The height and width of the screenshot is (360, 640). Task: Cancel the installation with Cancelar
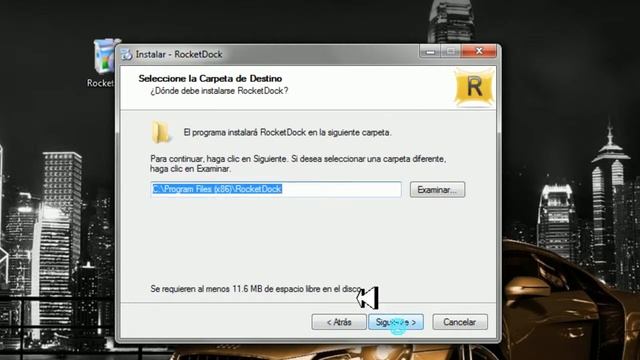click(x=460, y=322)
